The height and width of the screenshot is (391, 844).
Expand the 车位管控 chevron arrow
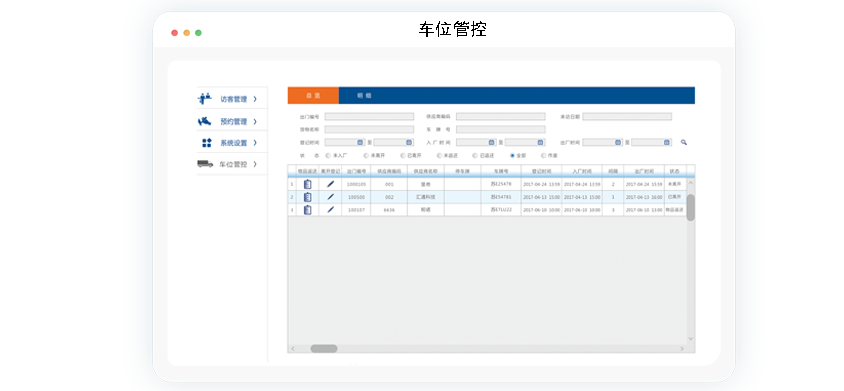(x=255, y=164)
